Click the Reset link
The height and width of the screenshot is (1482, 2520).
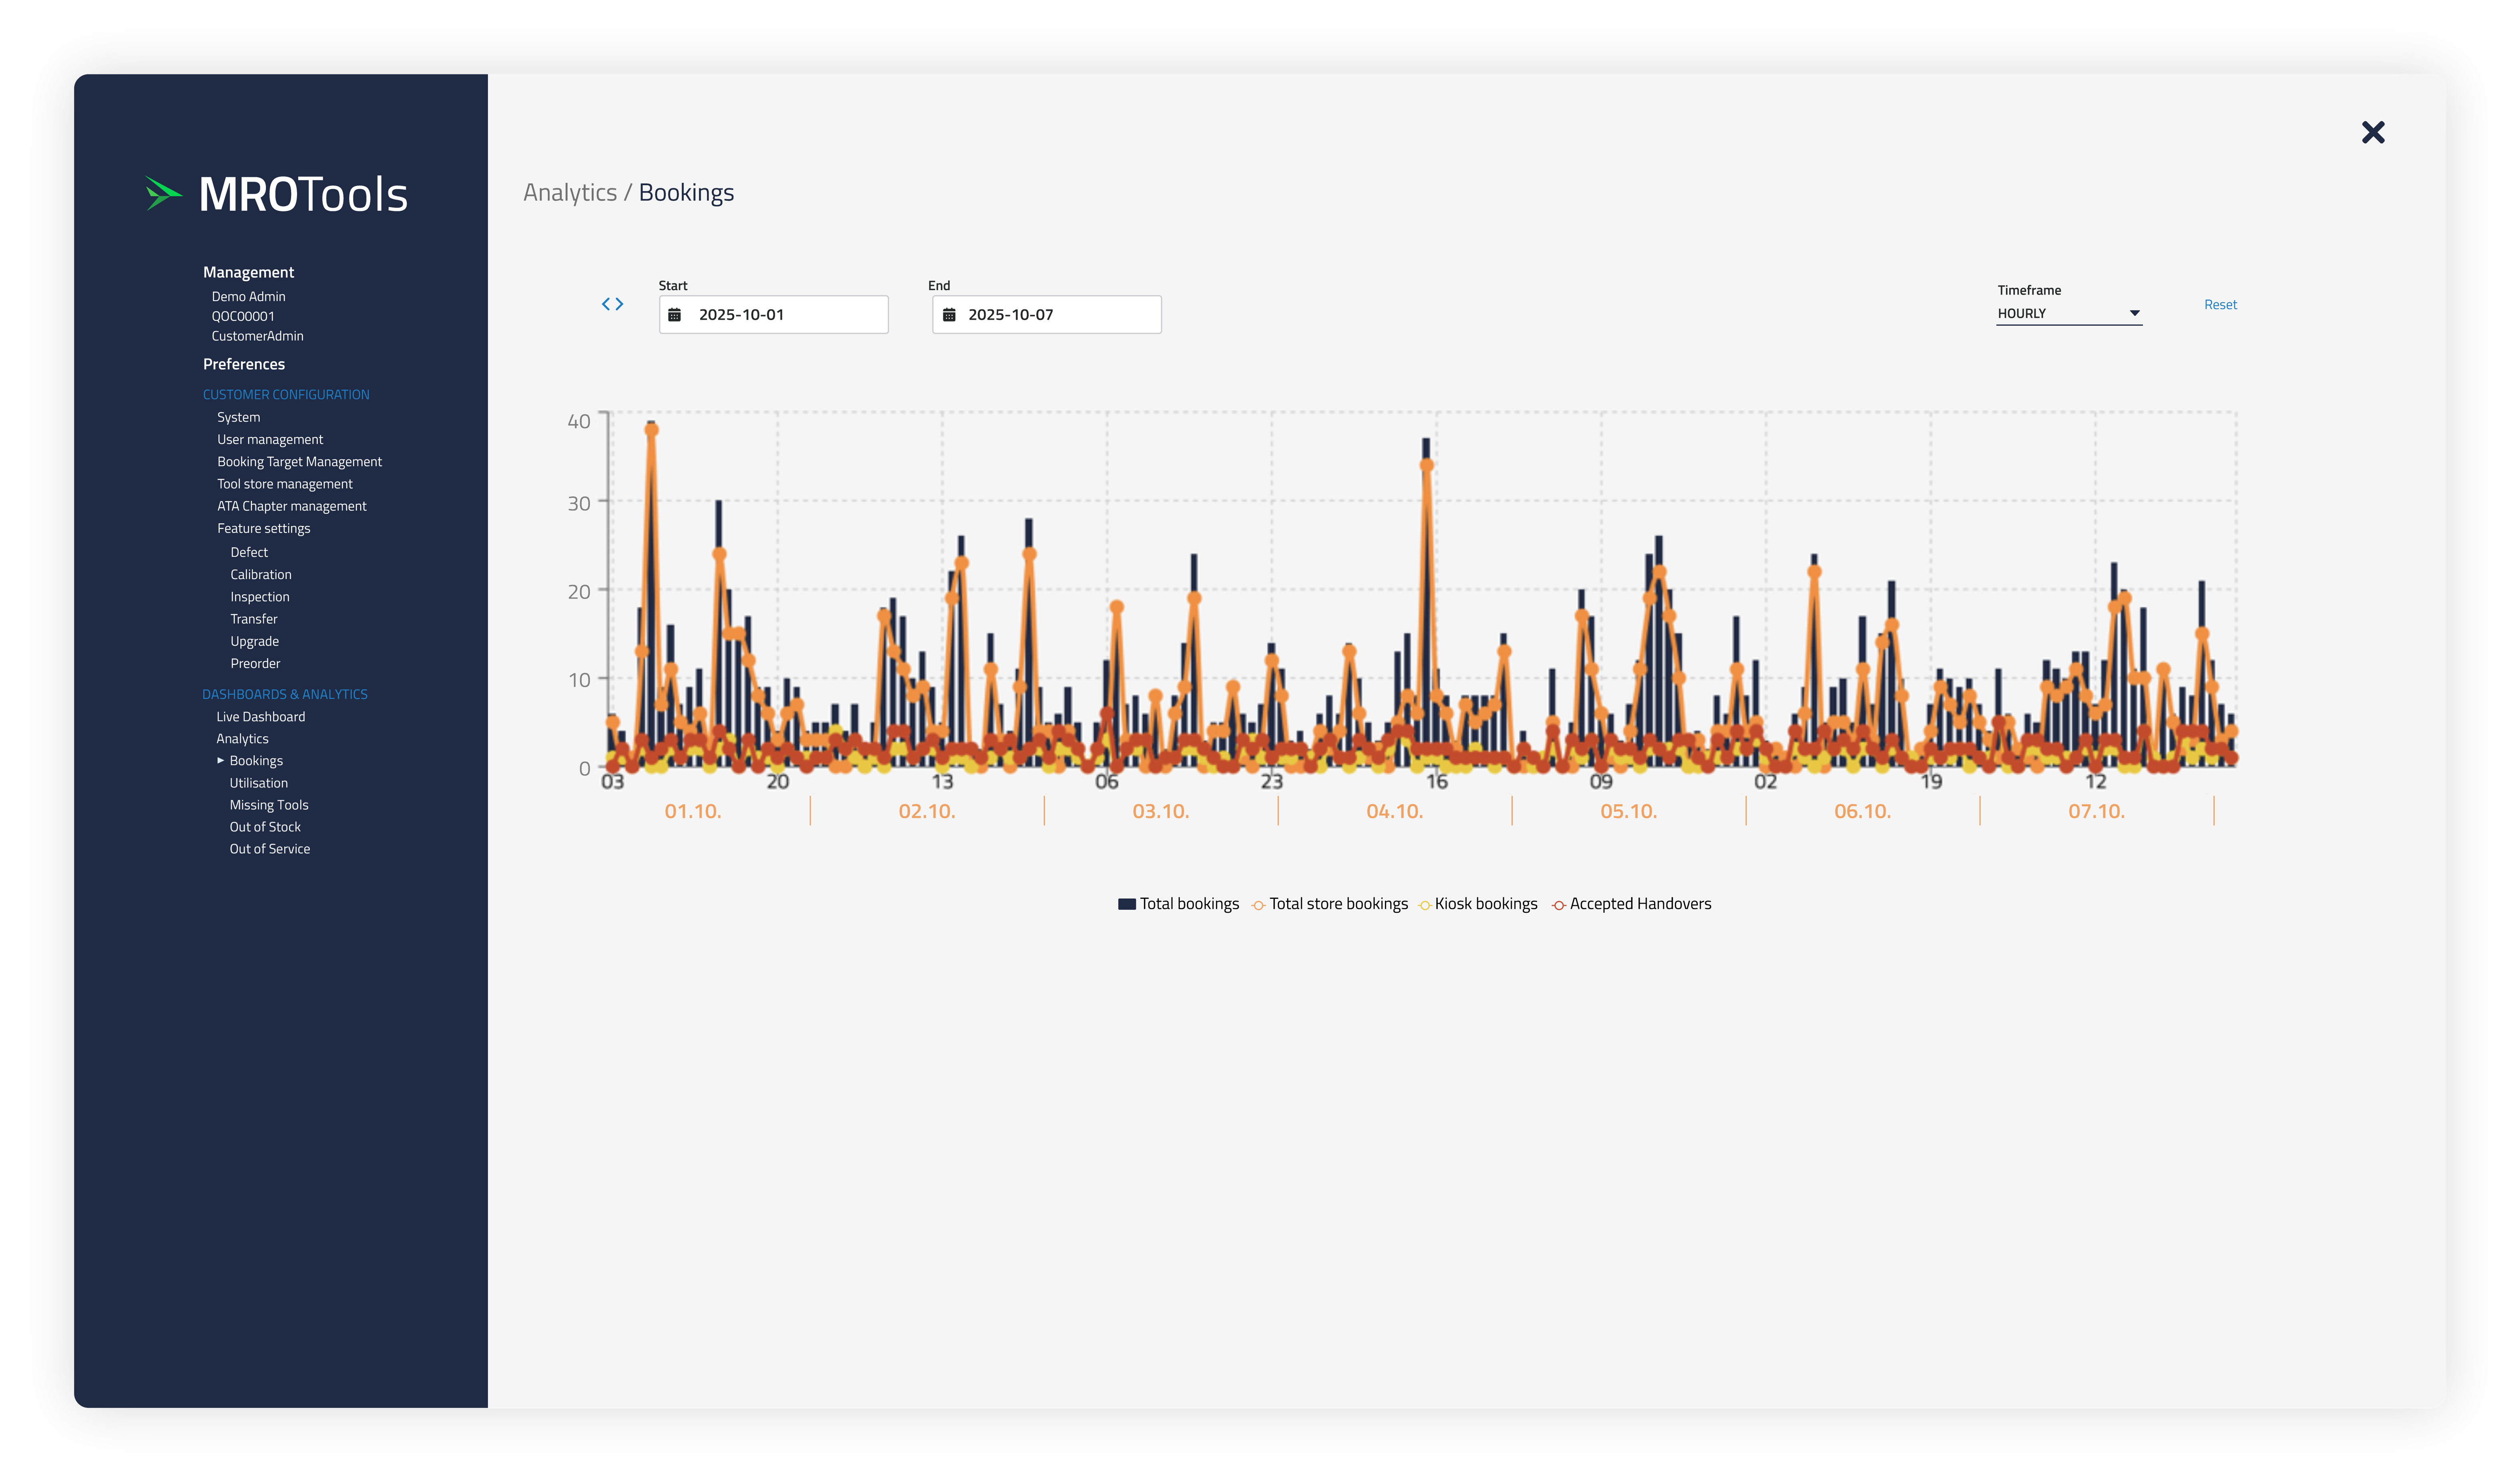2220,305
